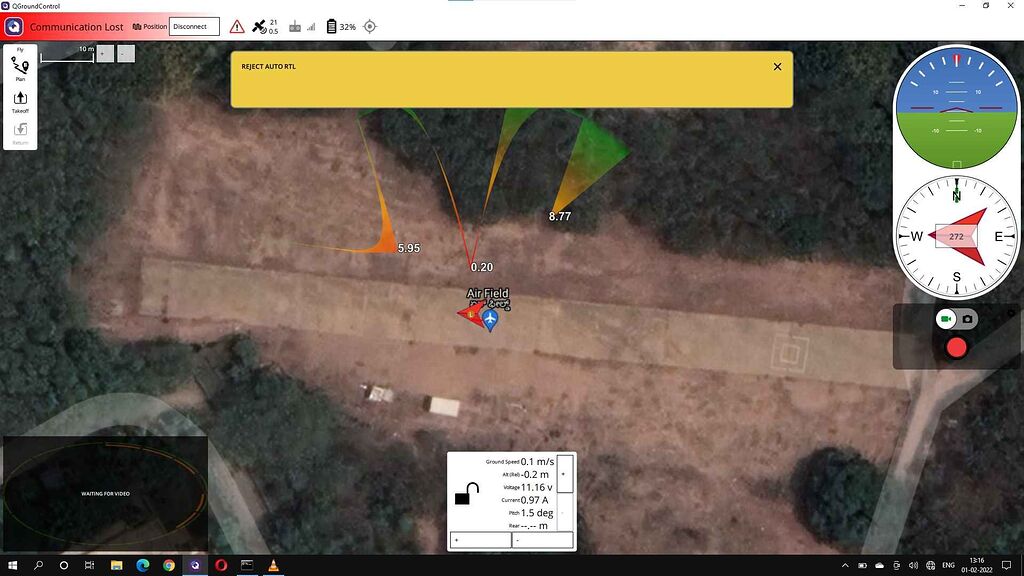View GPS satellite count status icon
This screenshot has width=1024, height=576.
click(x=260, y=27)
